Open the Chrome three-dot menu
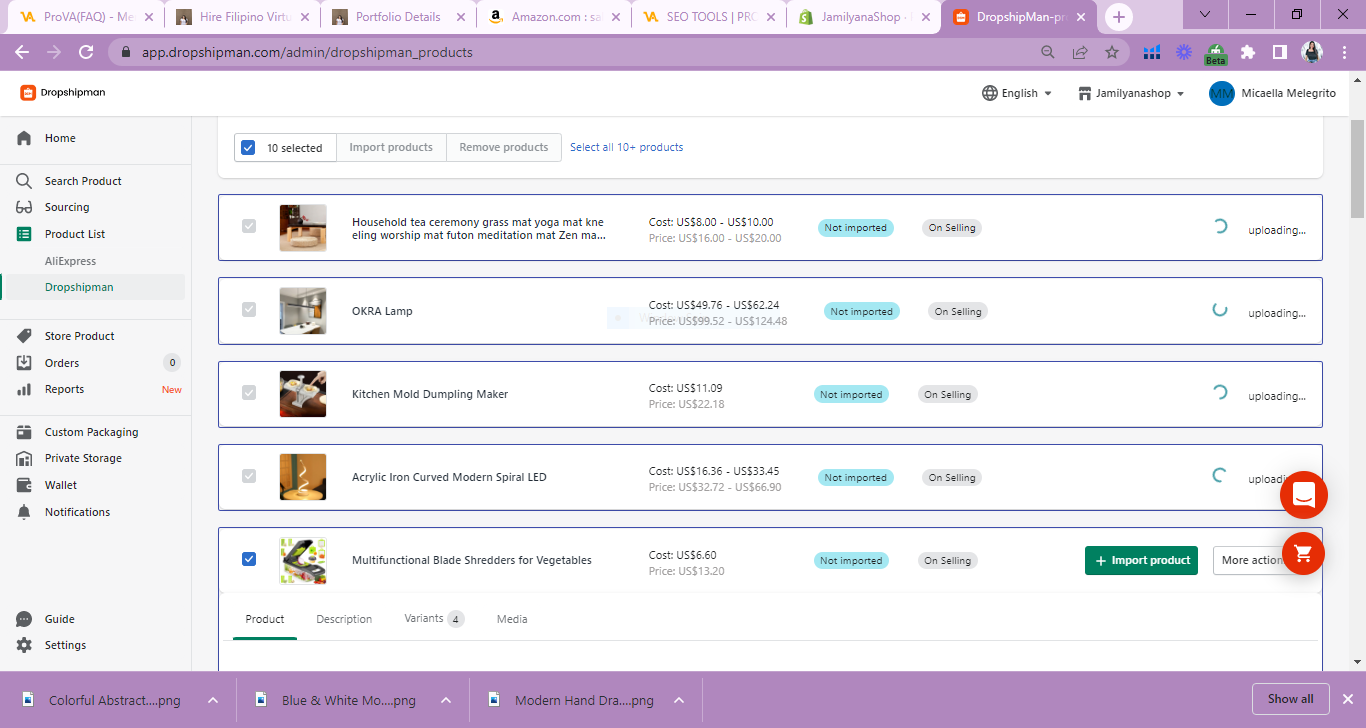 [1345, 52]
